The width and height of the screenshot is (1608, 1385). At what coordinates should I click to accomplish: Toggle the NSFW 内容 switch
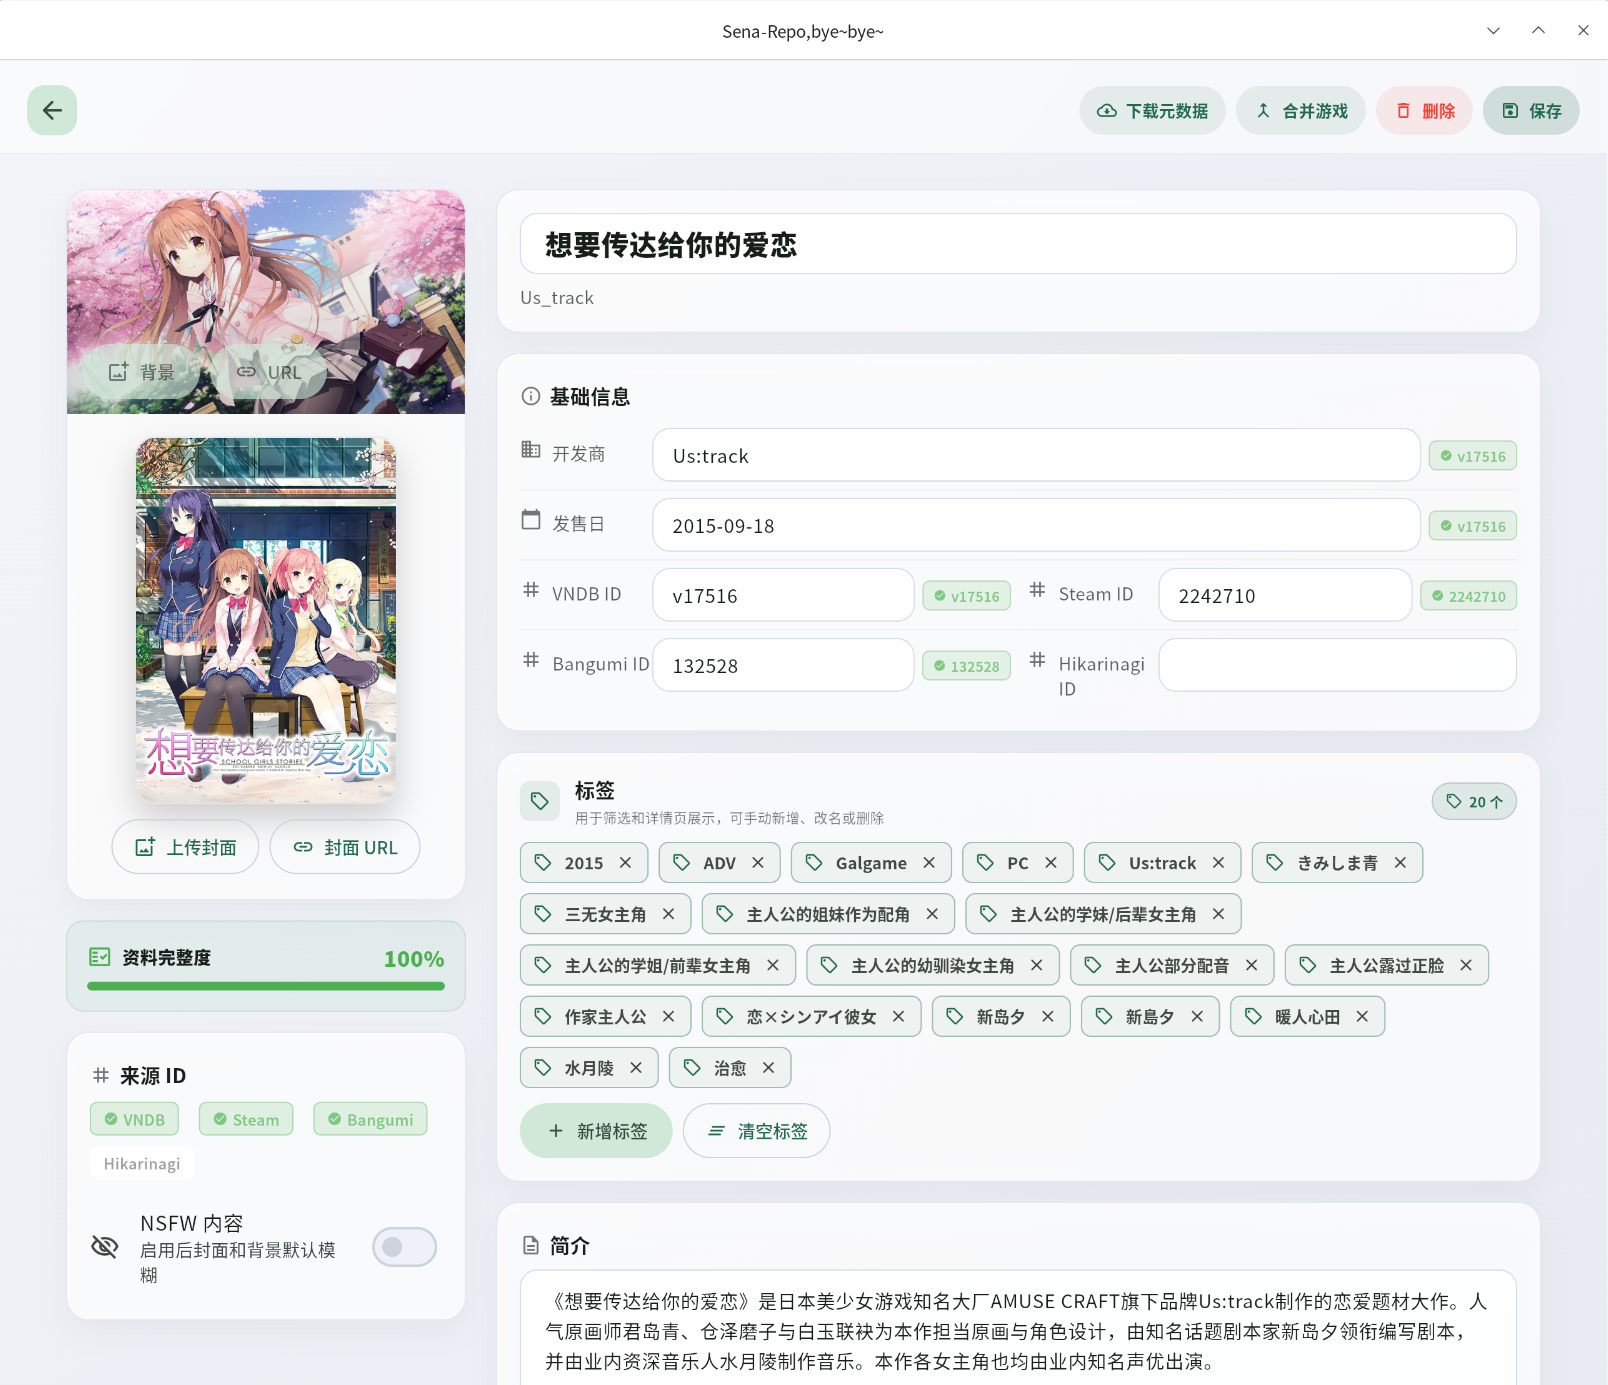(404, 1247)
